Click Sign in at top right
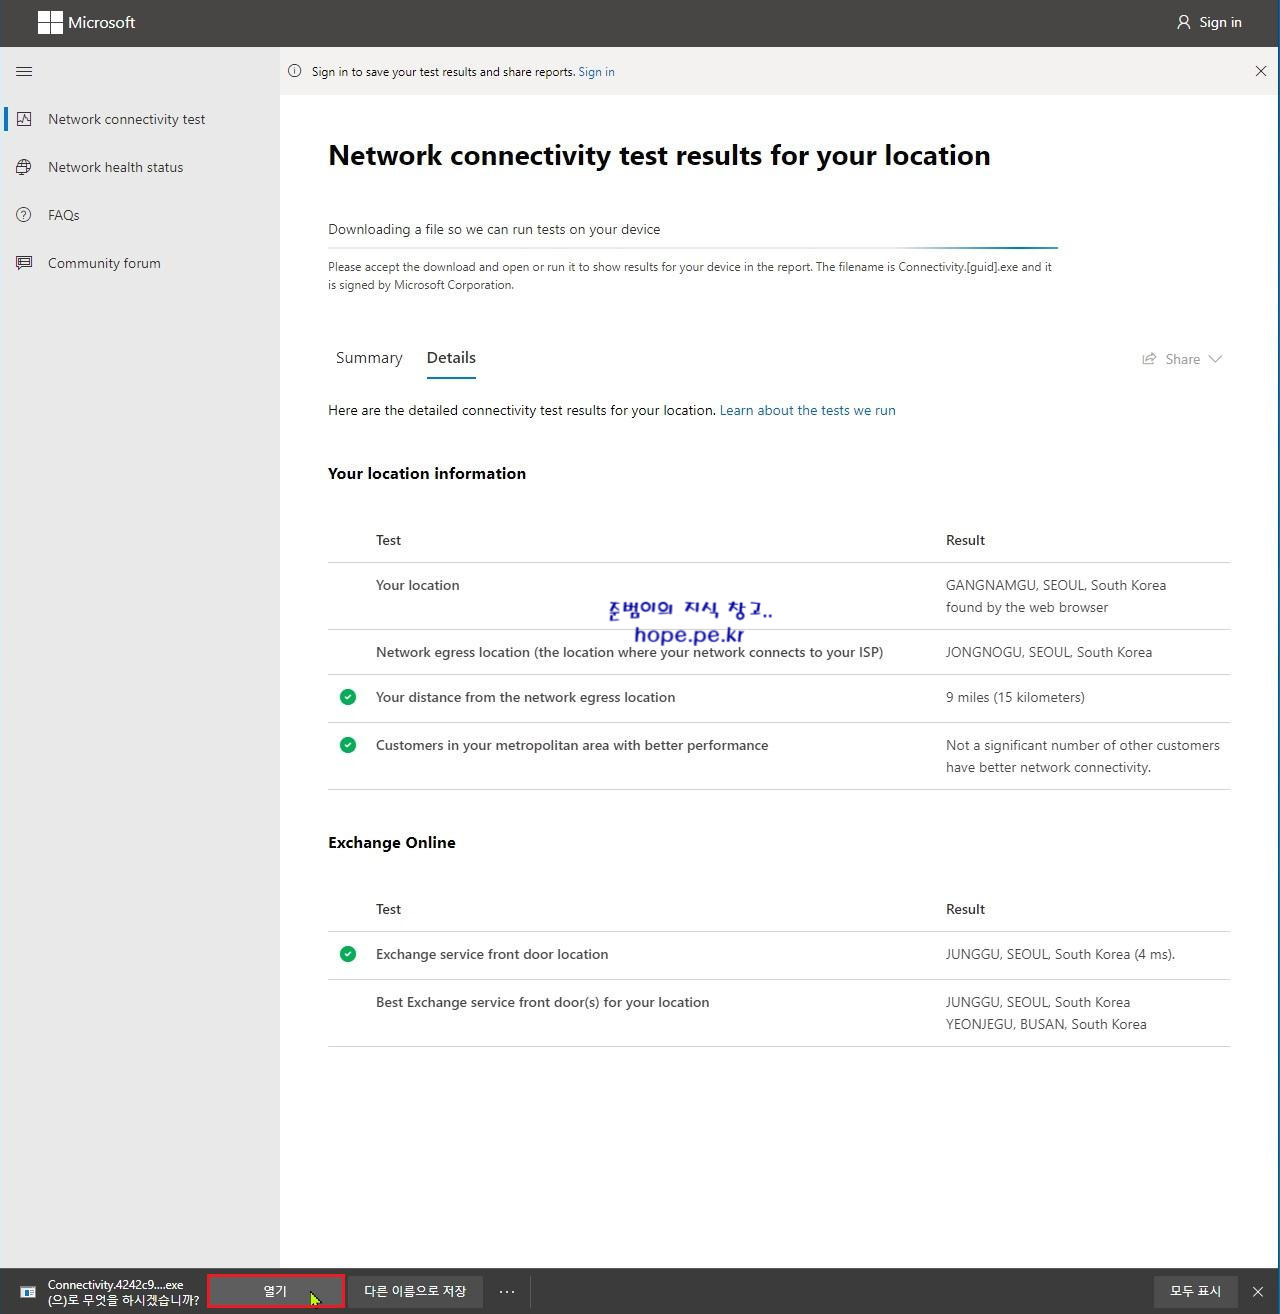The width and height of the screenshot is (1280, 1314). [1209, 22]
